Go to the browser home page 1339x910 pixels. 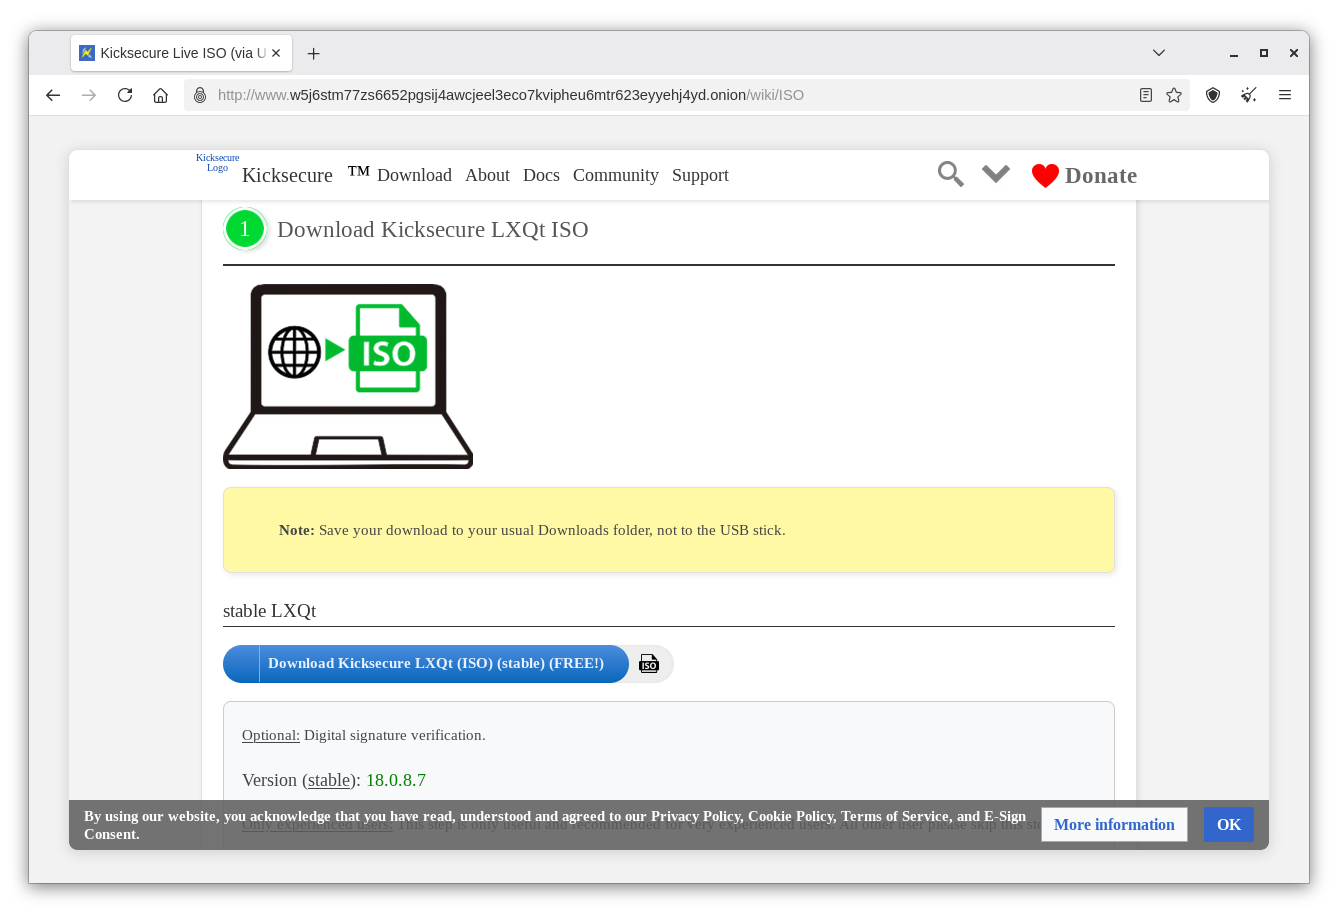[x=160, y=94]
